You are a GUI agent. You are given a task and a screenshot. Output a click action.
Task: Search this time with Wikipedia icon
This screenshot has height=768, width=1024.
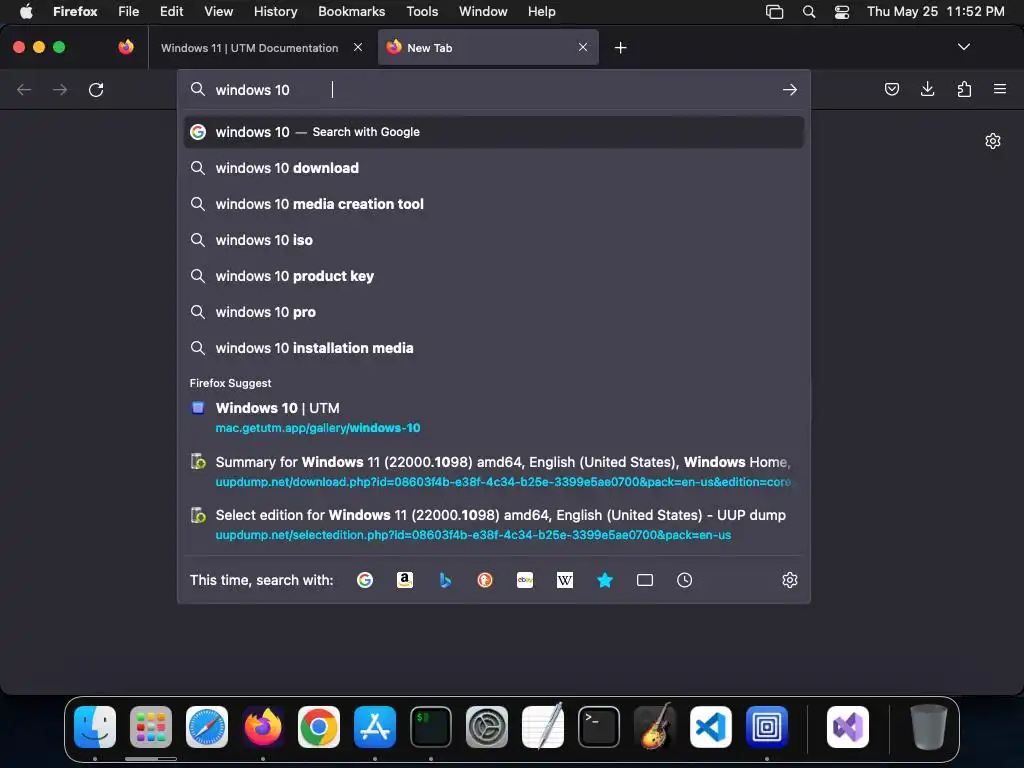tap(565, 580)
